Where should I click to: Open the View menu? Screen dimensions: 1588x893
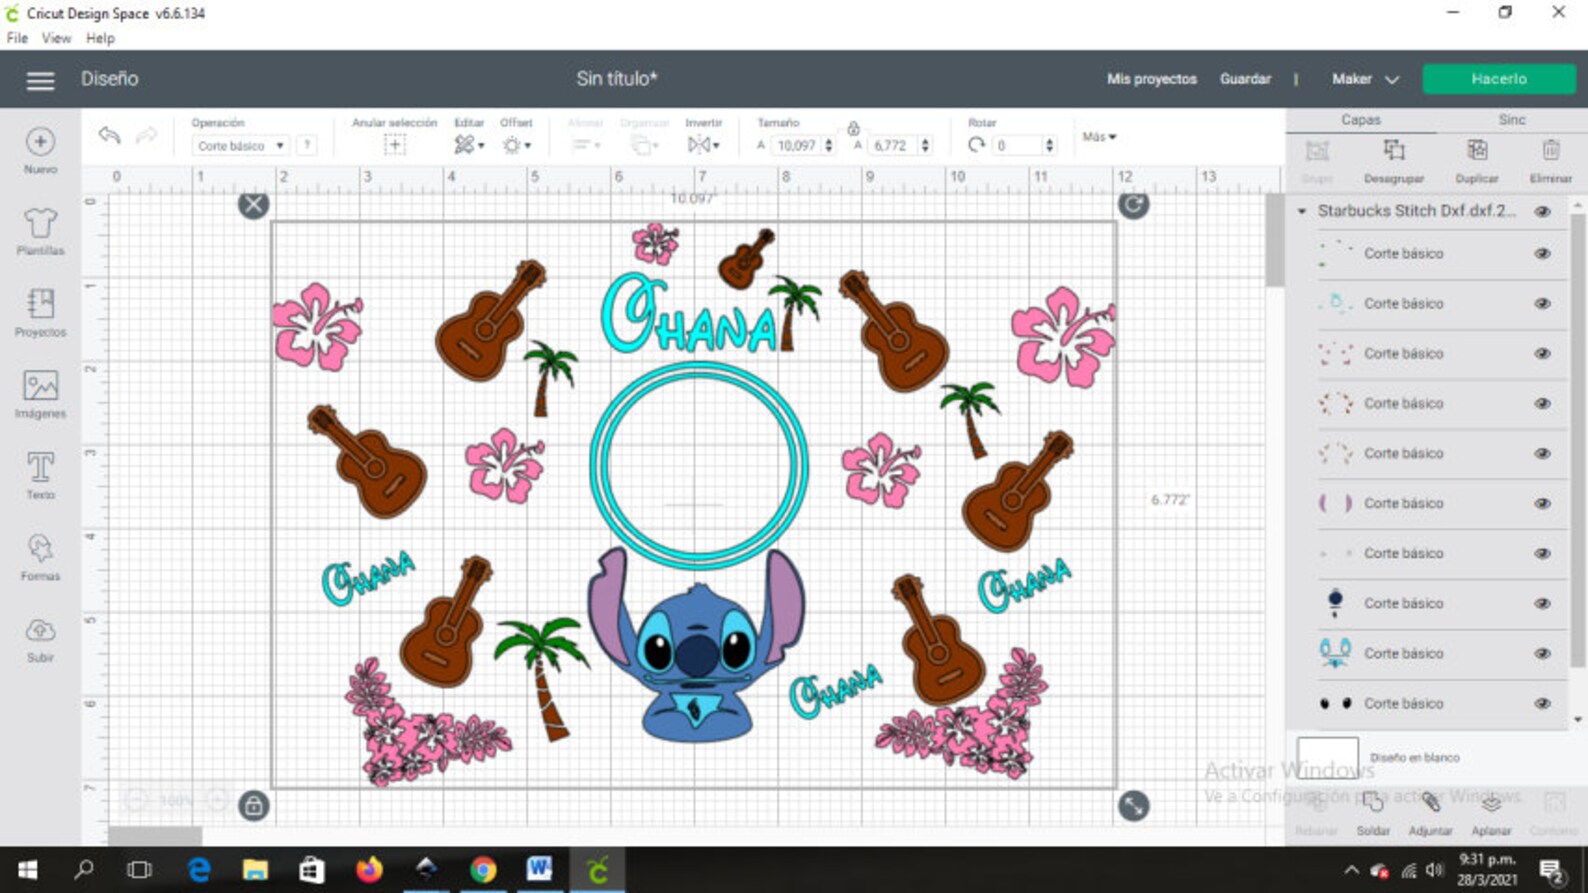(x=56, y=38)
